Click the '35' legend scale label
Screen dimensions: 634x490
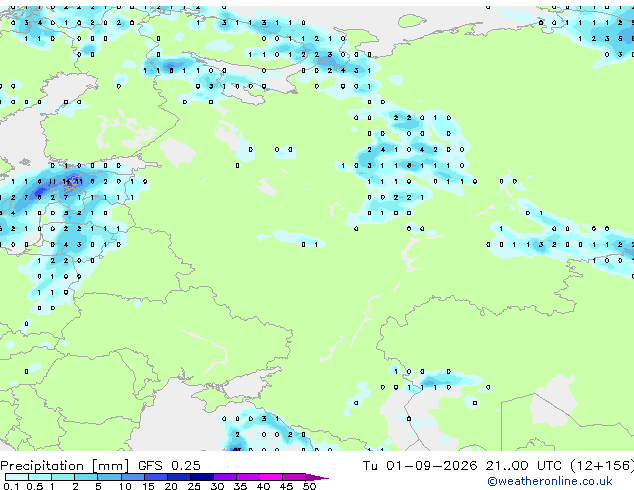pos(241,486)
